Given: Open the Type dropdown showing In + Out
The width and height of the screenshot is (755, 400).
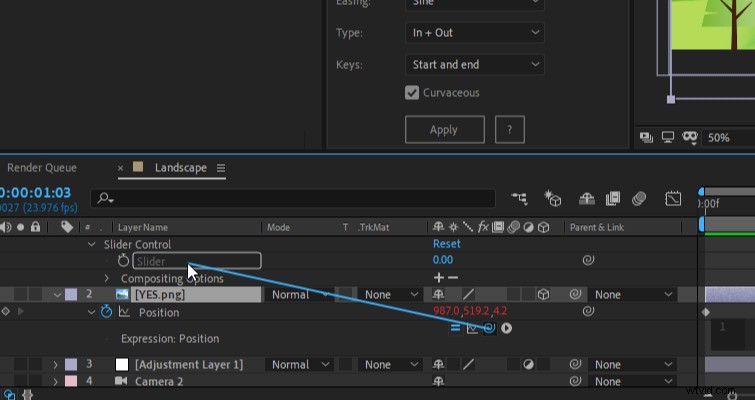Looking at the screenshot, I should pos(475,33).
